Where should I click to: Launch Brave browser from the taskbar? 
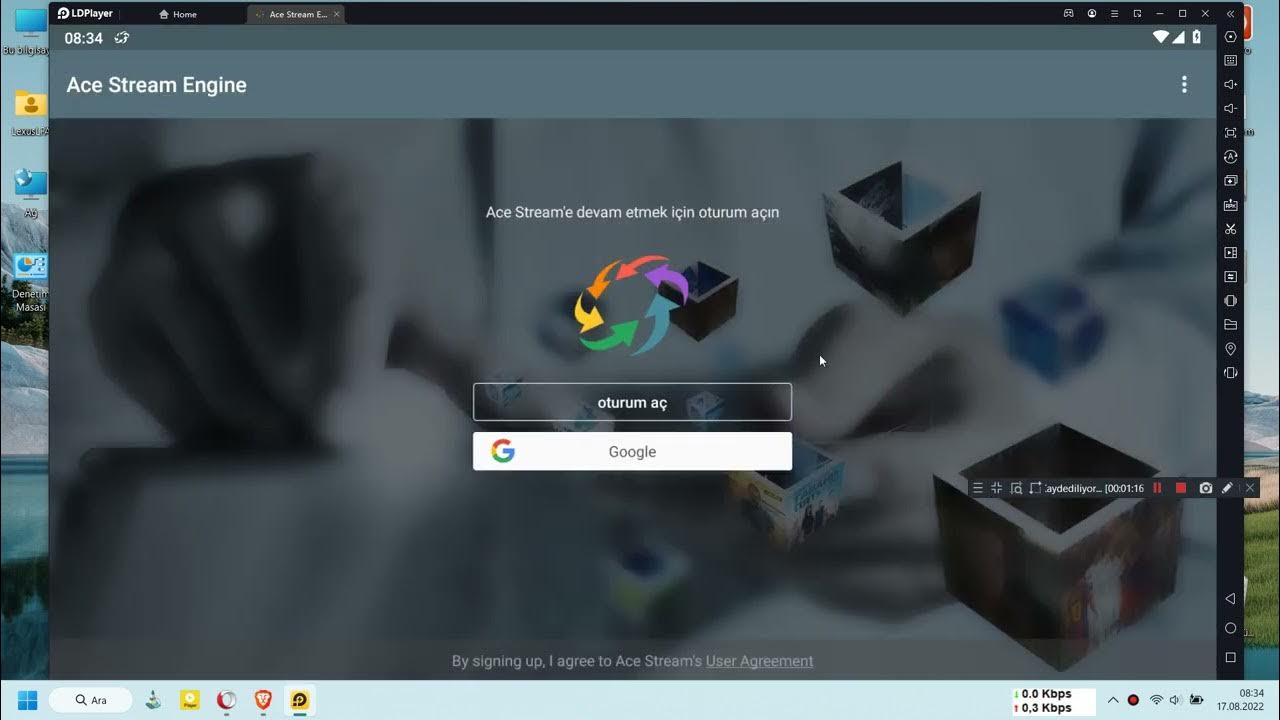[263, 700]
